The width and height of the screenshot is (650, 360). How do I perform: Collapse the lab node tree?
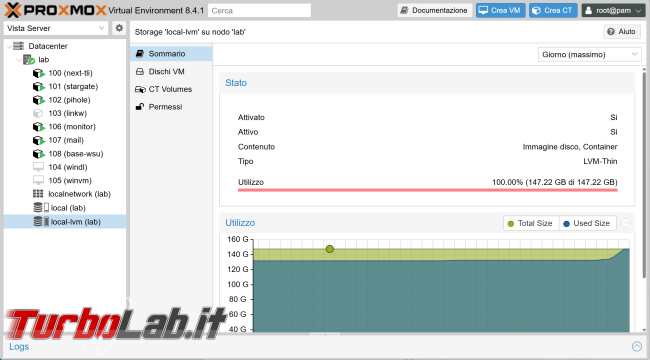[19, 60]
